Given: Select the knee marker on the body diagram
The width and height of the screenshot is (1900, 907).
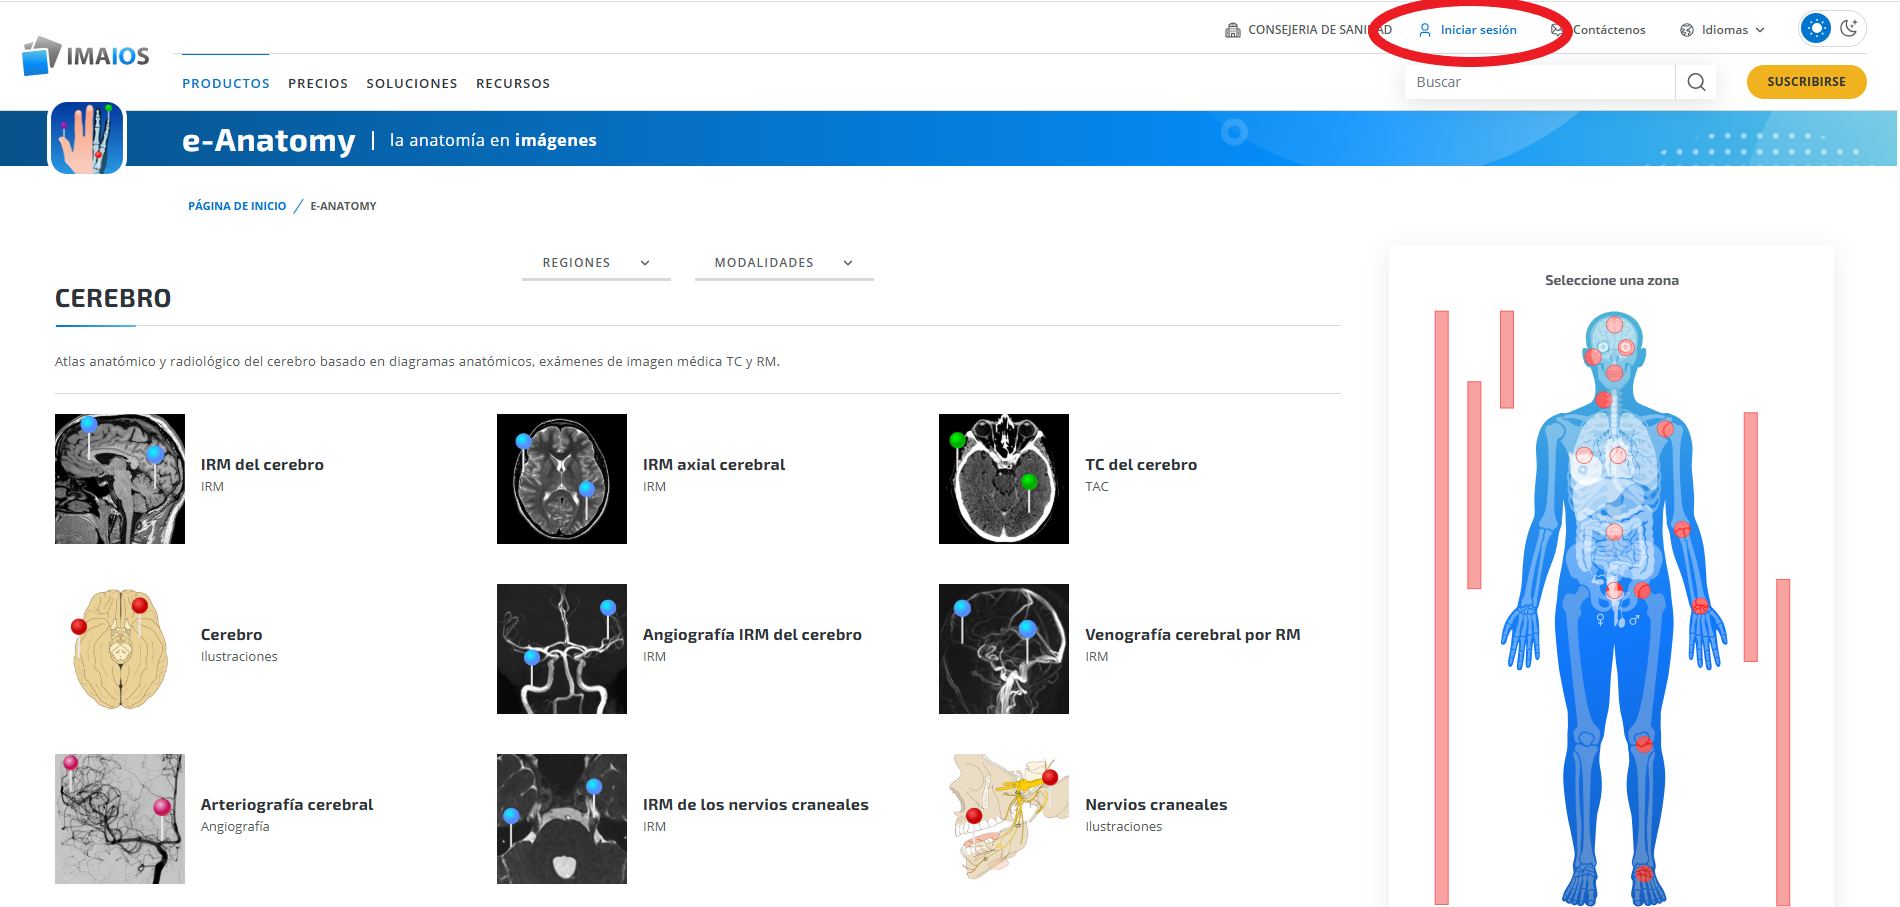Looking at the screenshot, I should [1644, 742].
